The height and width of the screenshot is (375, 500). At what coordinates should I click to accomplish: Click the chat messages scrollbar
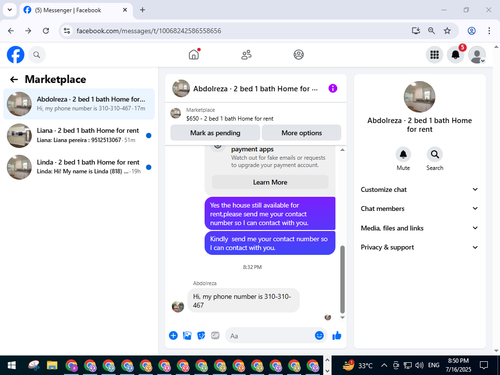pyautogui.click(x=342, y=279)
